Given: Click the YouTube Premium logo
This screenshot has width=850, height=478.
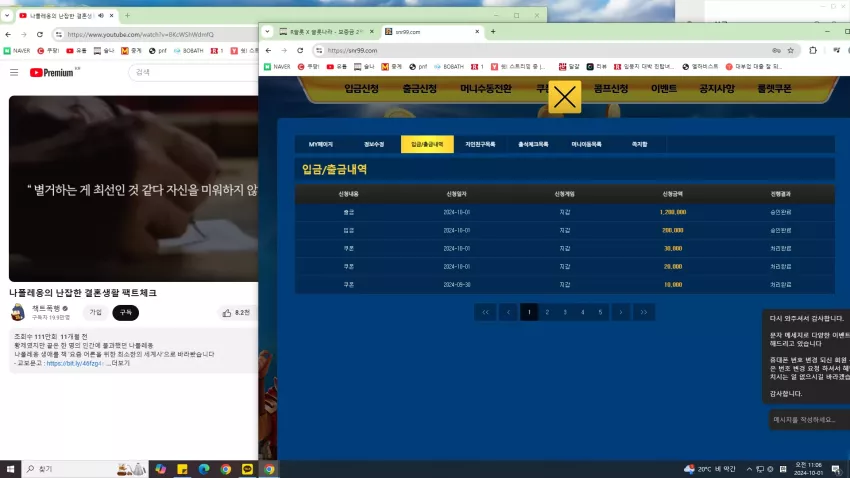Looking at the screenshot, I should click(x=52, y=73).
